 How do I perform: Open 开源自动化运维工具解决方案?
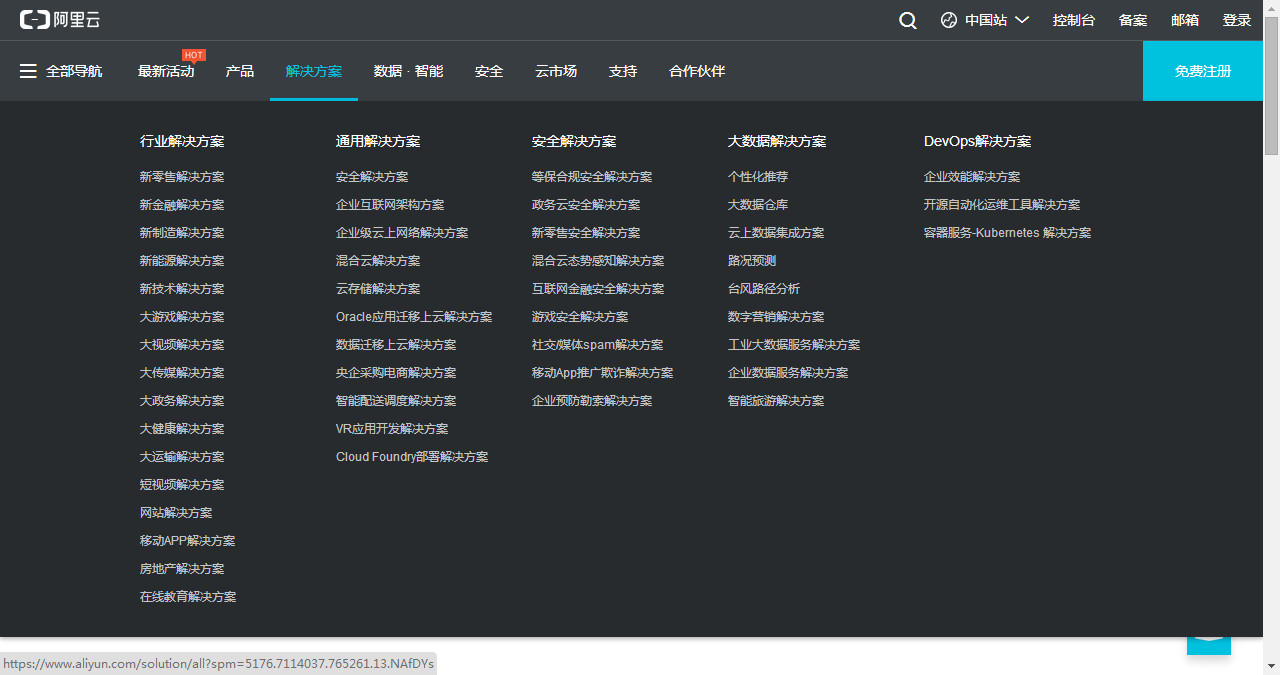coord(1002,205)
